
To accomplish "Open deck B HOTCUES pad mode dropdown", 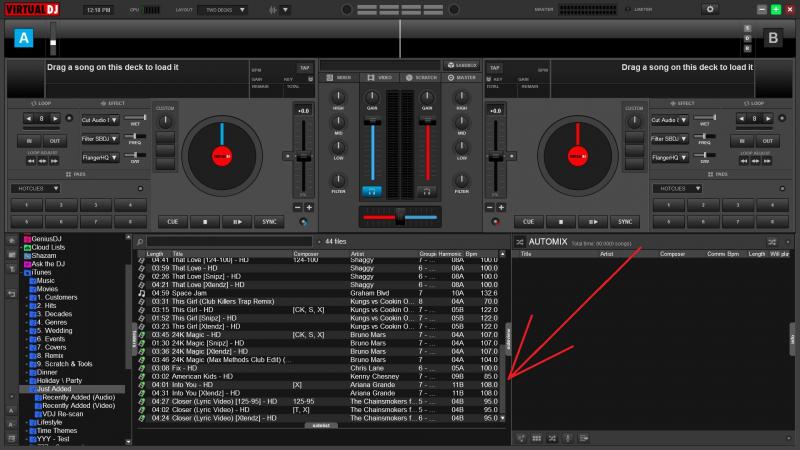I will click(678, 188).
